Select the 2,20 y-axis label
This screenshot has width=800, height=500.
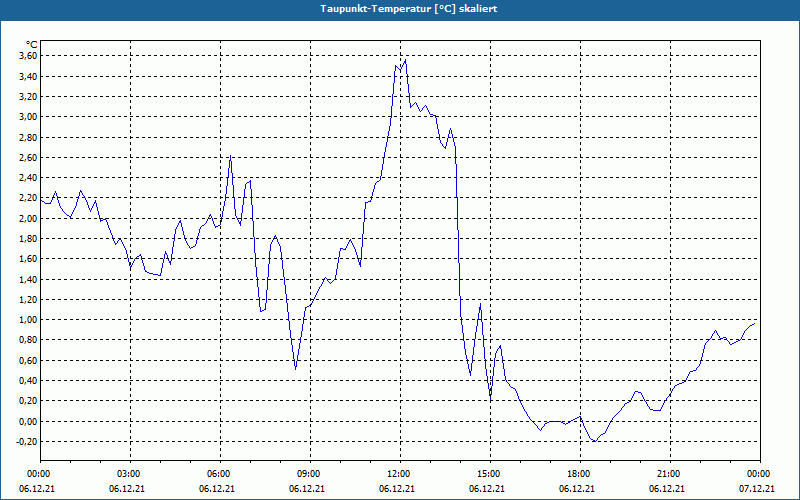click(29, 198)
